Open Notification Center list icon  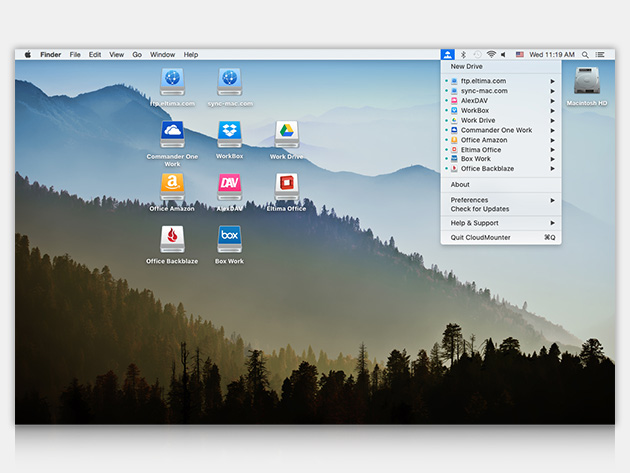coord(600,55)
